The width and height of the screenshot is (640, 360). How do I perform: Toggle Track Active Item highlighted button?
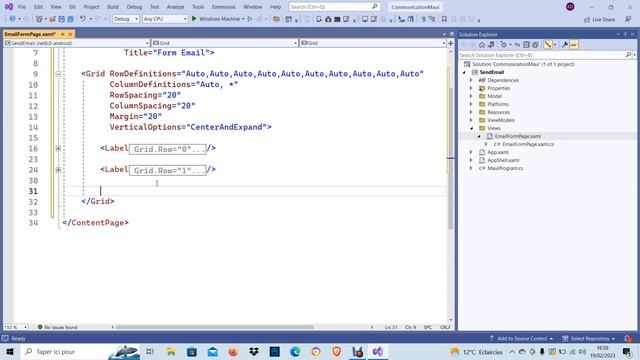[x=548, y=44]
